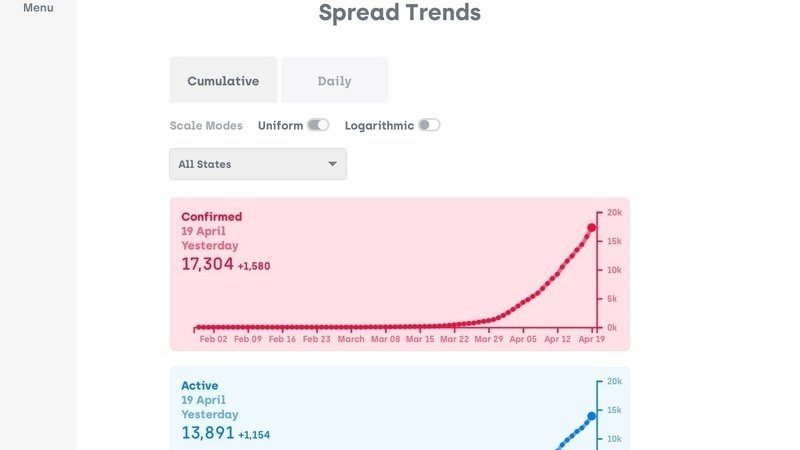The image size is (800, 450).
Task: Click the Uniform label text
Action: click(x=280, y=125)
